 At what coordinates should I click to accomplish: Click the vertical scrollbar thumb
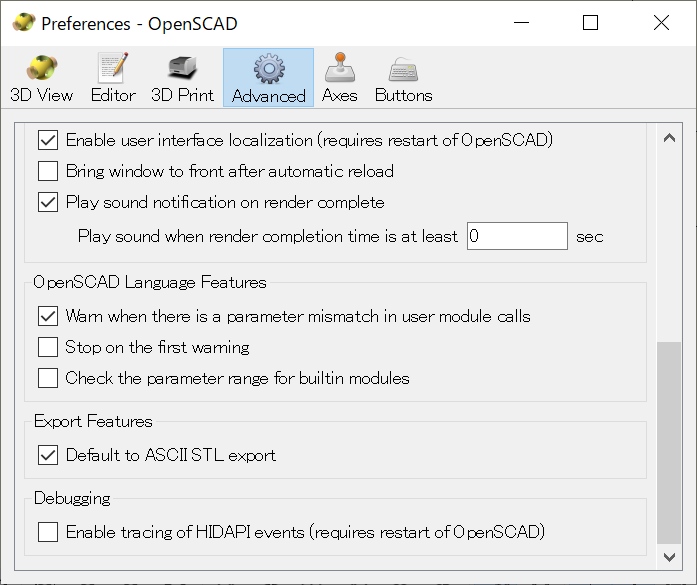coord(669,443)
